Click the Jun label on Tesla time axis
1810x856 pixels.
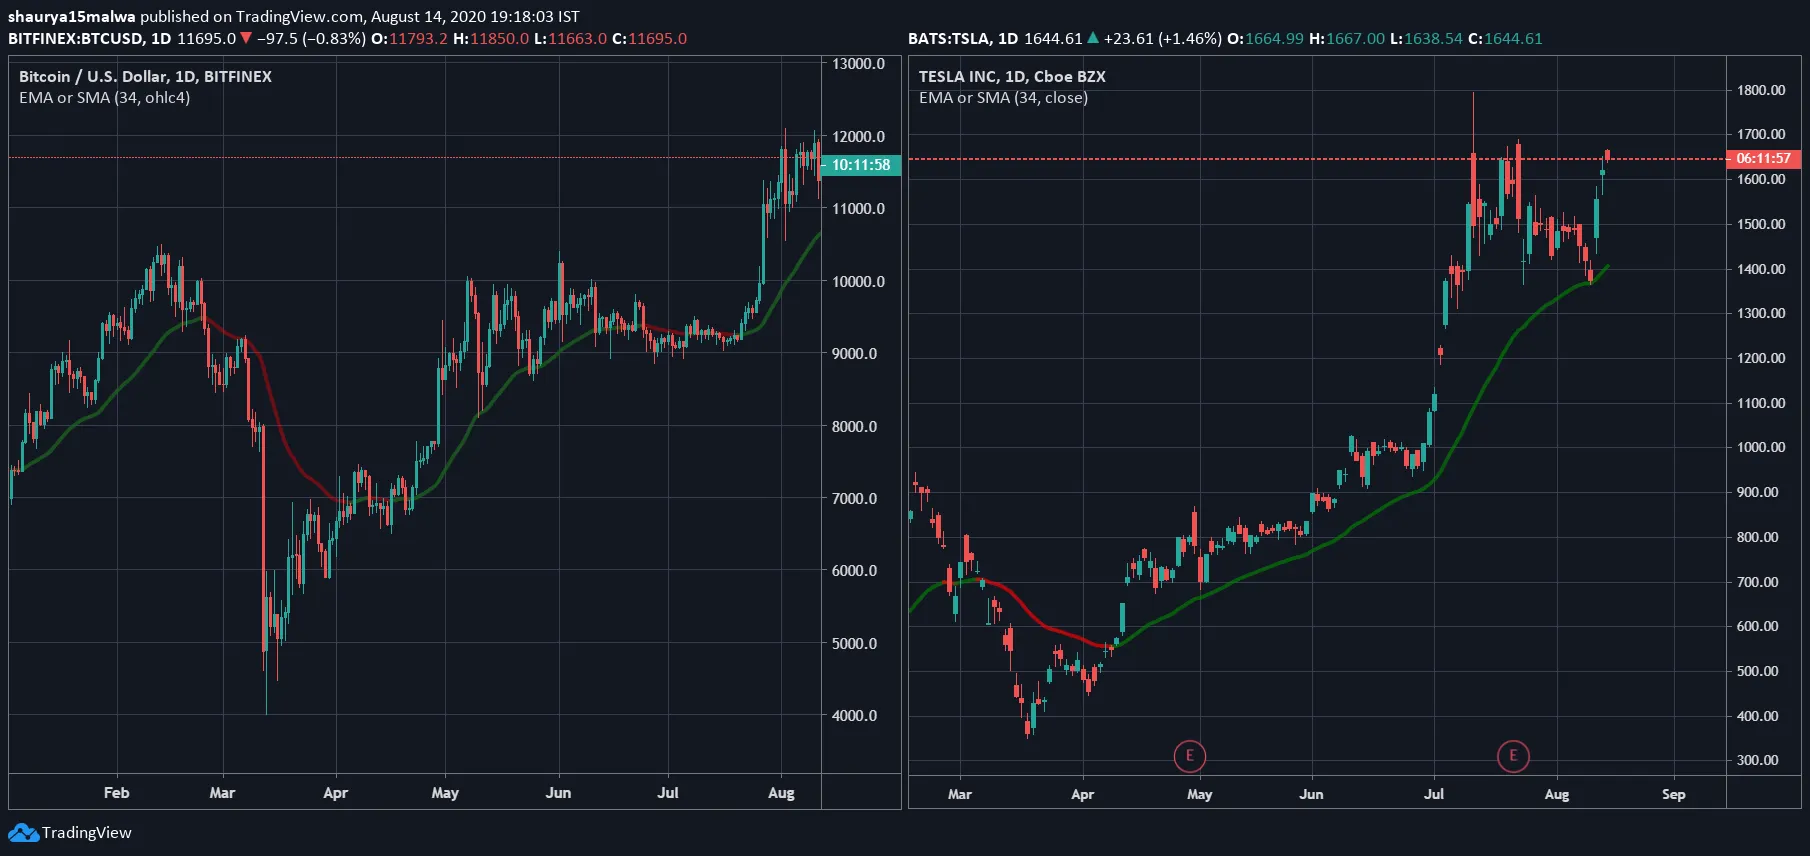(1311, 794)
